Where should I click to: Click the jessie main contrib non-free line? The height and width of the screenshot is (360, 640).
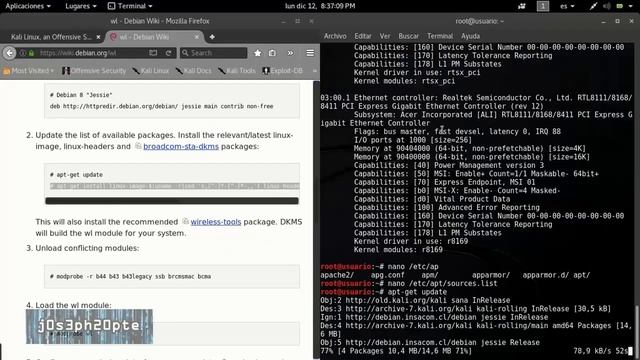tap(161, 106)
